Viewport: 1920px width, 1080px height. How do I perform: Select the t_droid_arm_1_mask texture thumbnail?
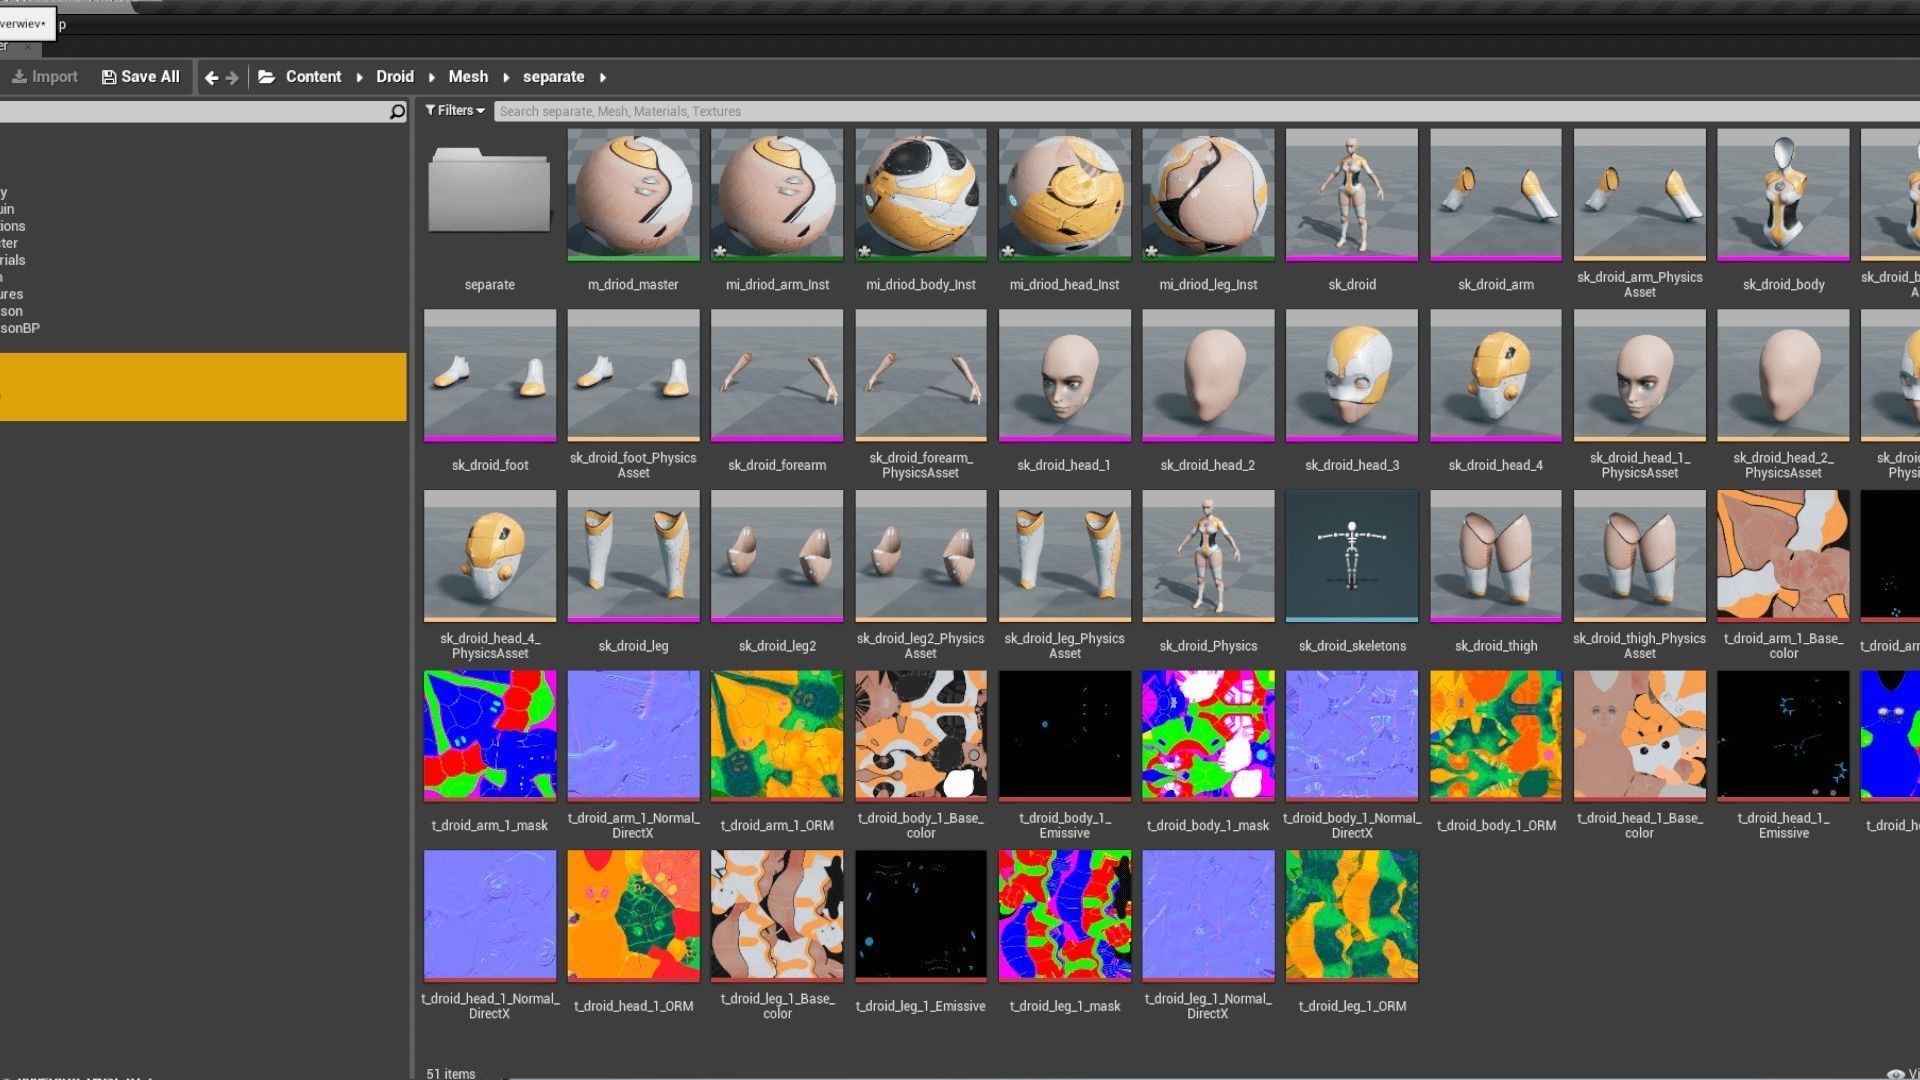point(489,736)
